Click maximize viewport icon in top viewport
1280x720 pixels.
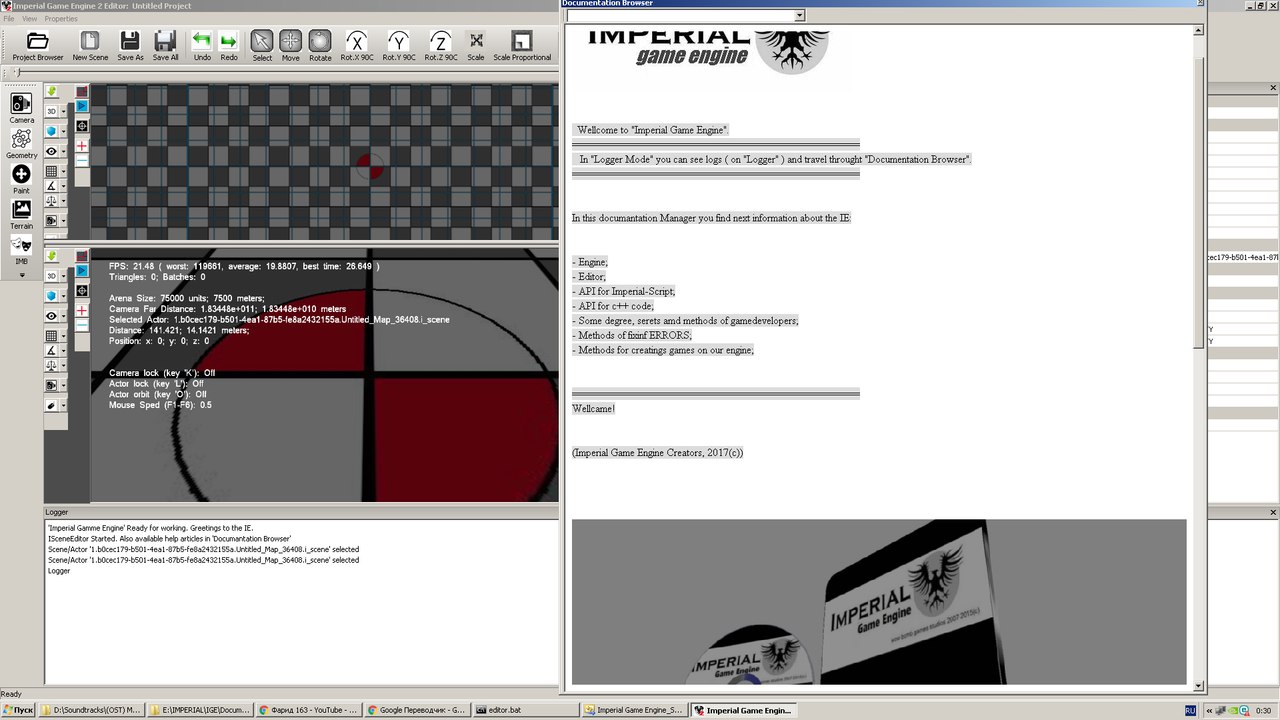click(x=82, y=91)
